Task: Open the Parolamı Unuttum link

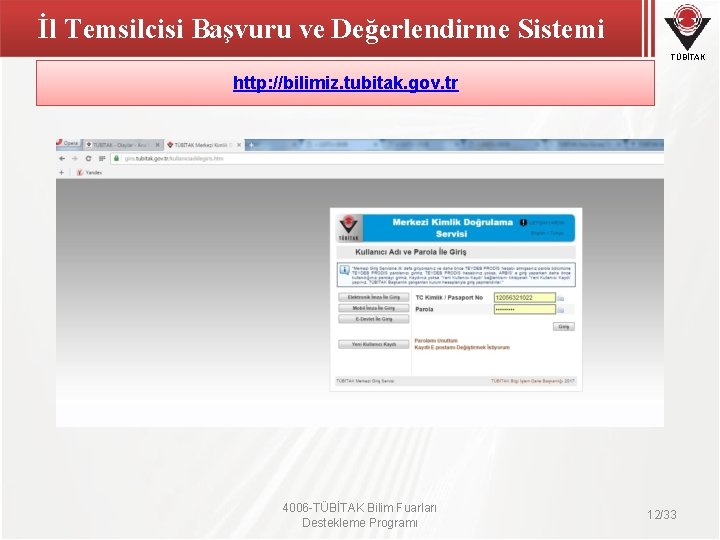Action: 436,341
